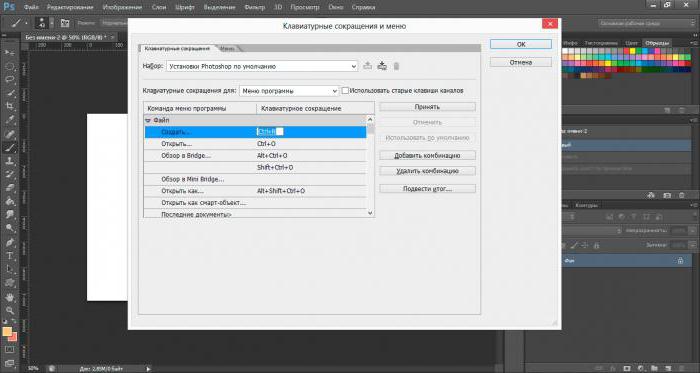
Task: Select the Eyedropper tool
Action: (x=9, y=120)
